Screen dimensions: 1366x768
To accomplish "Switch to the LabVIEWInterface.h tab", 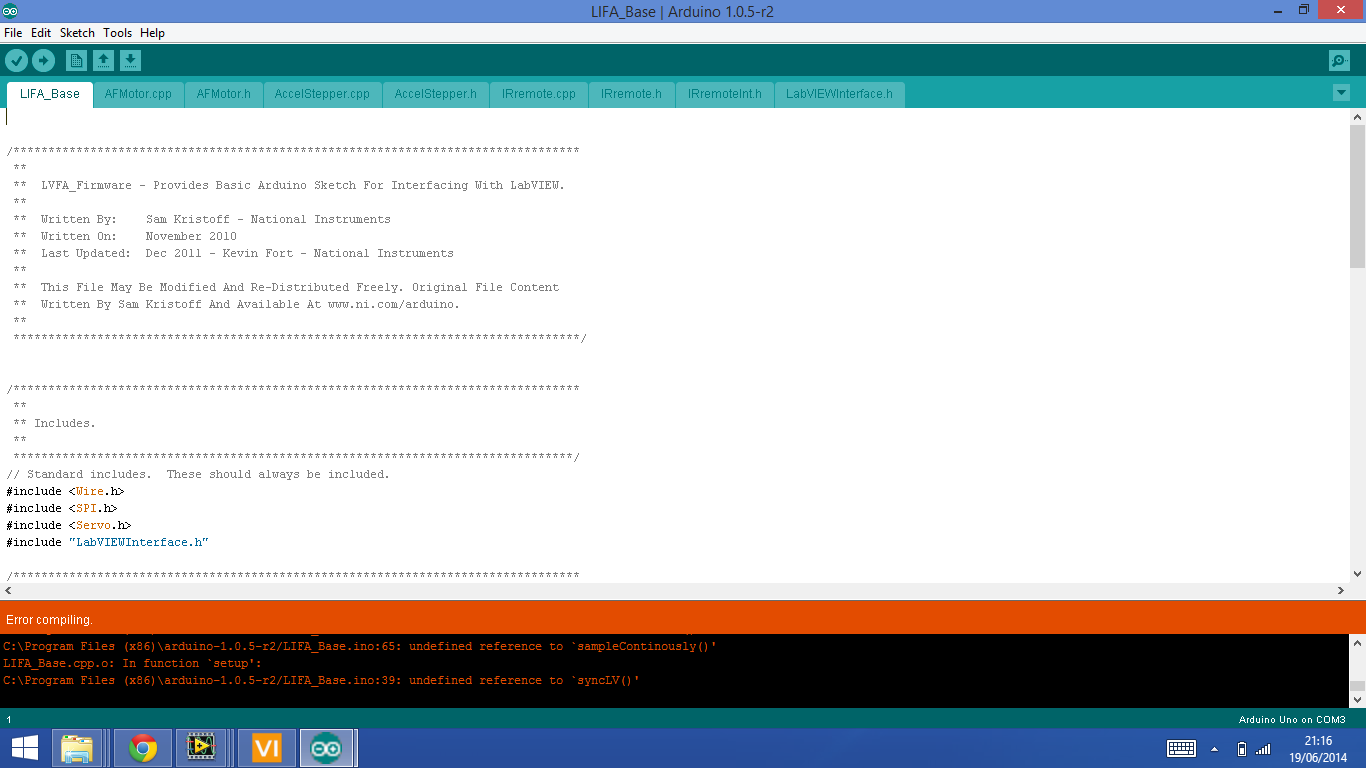I will pyautogui.click(x=839, y=94).
